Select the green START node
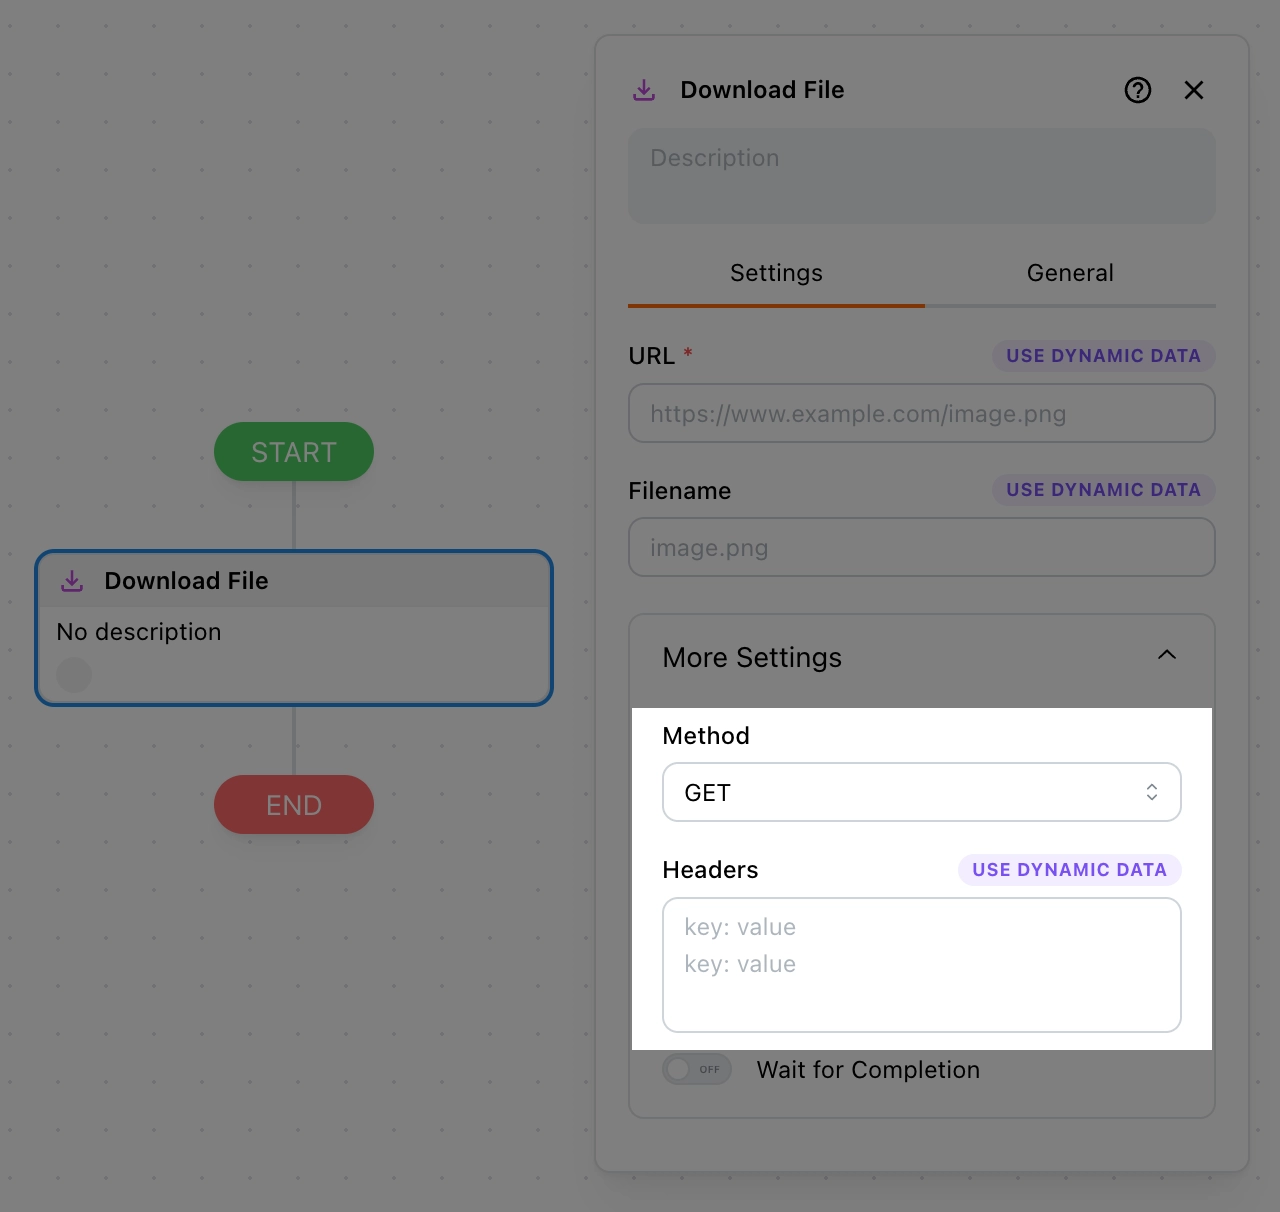The width and height of the screenshot is (1280, 1212). (x=294, y=452)
